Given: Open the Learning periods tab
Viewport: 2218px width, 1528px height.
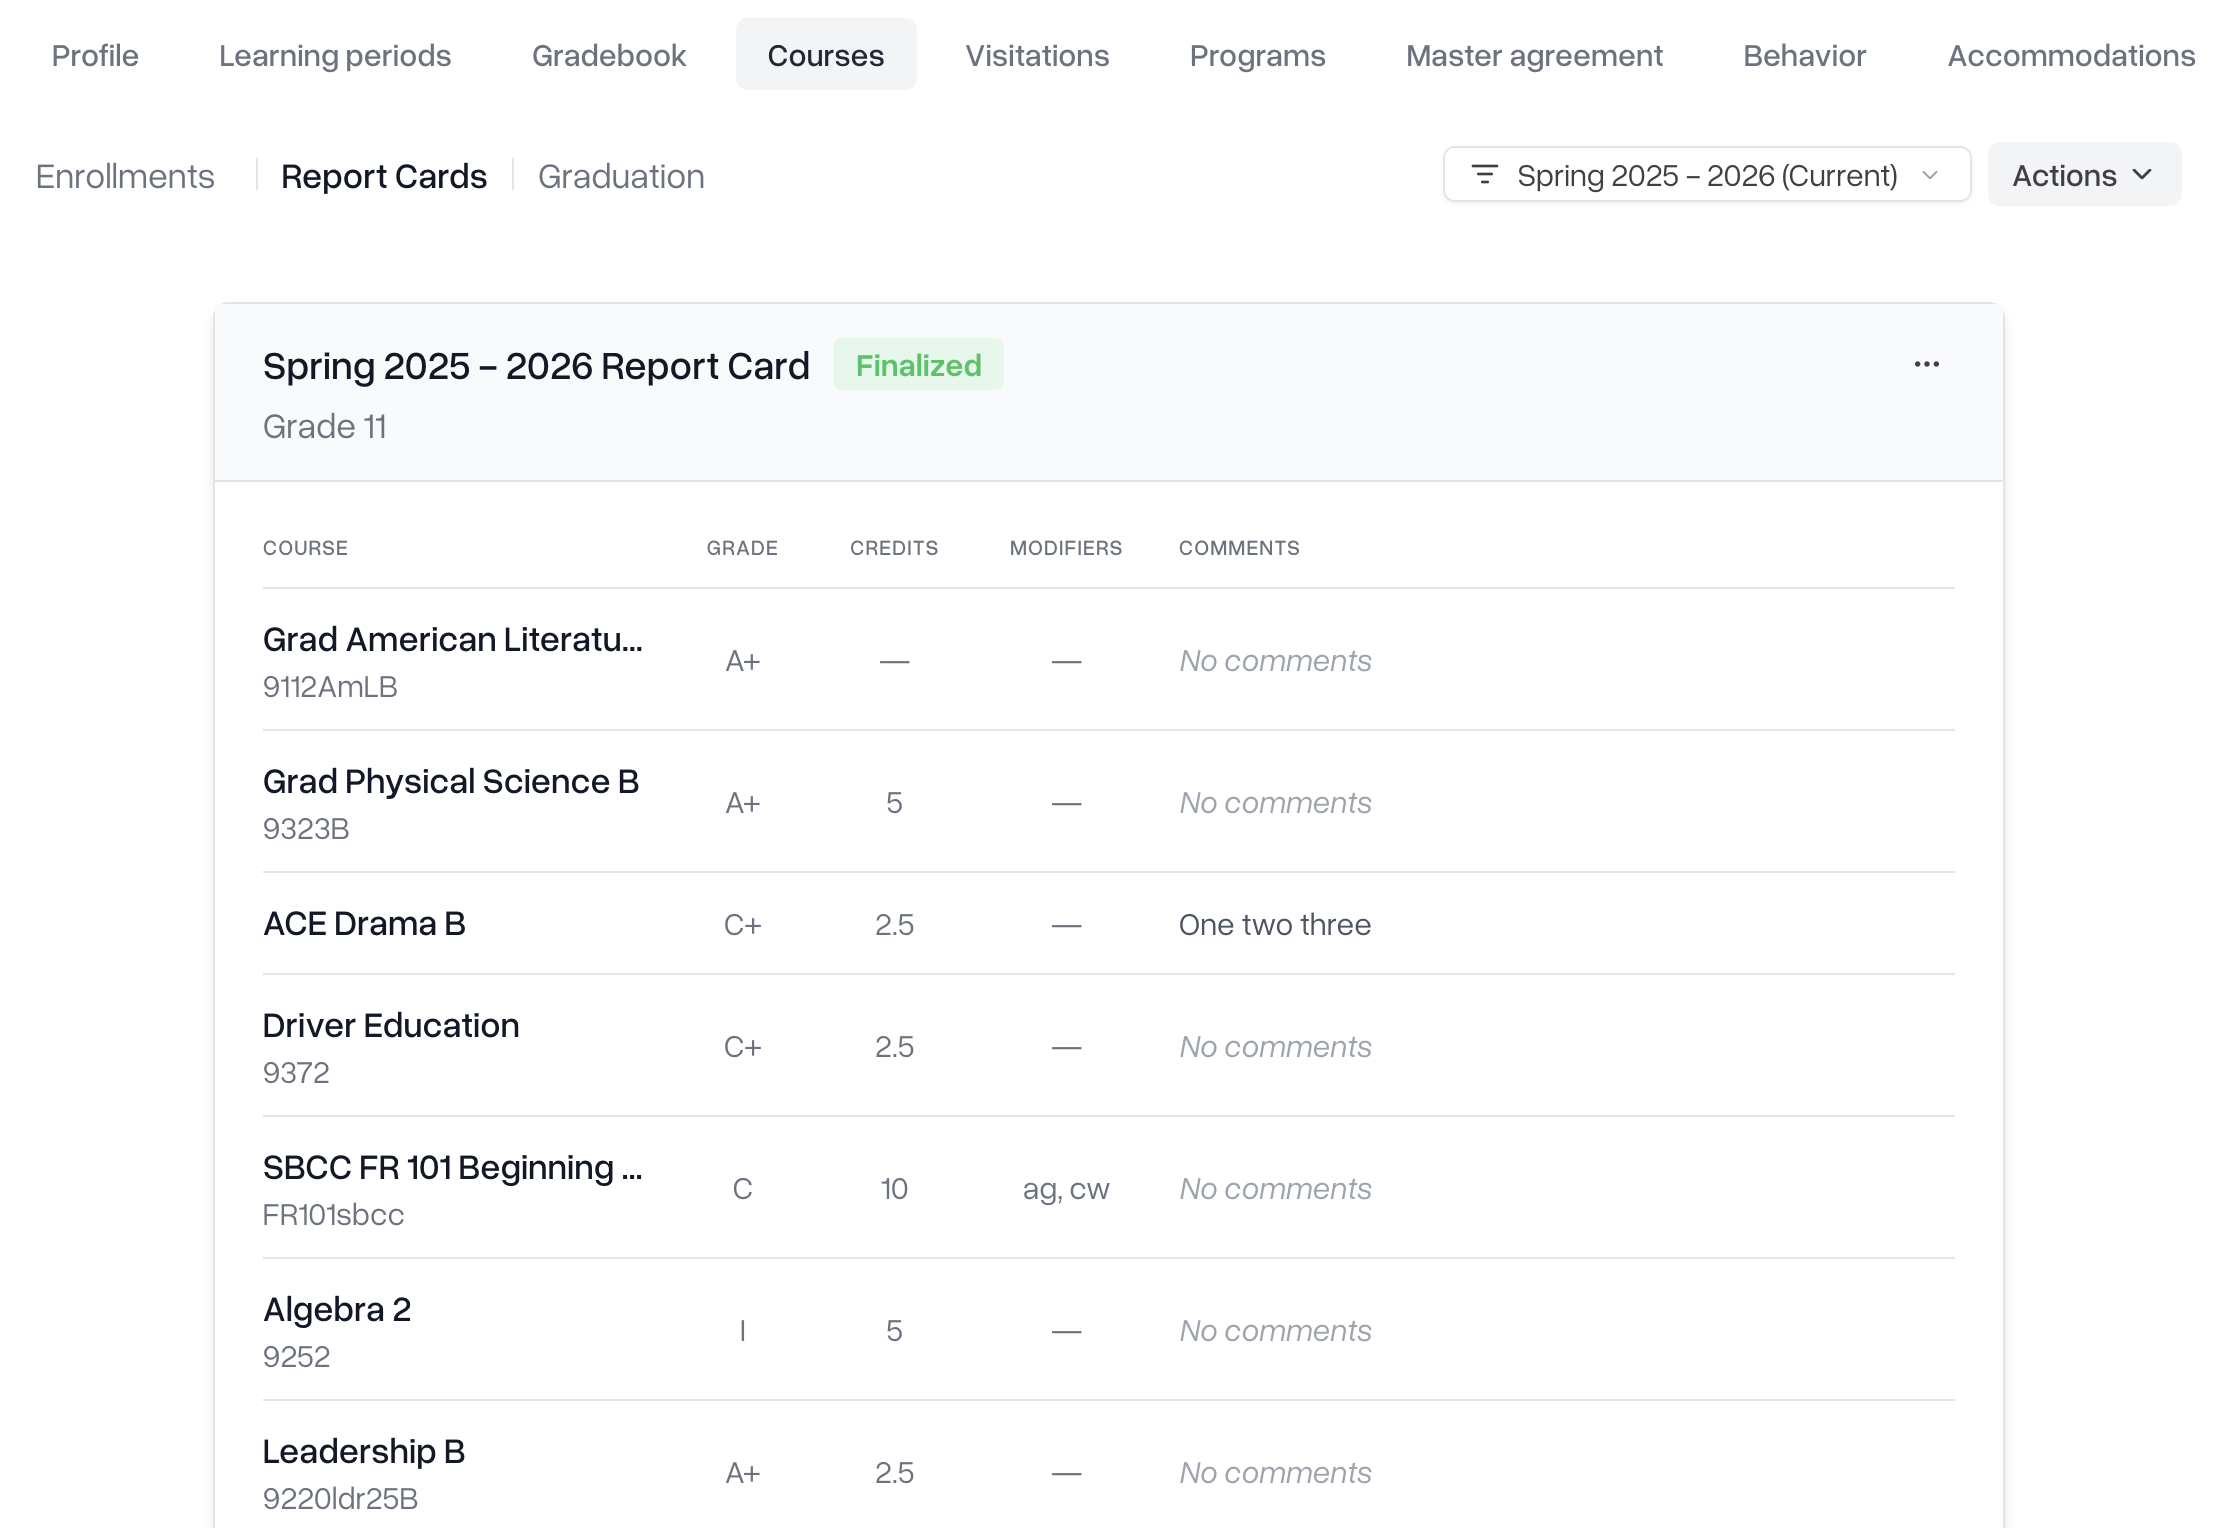Looking at the screenshot, I should click(335, 55).
